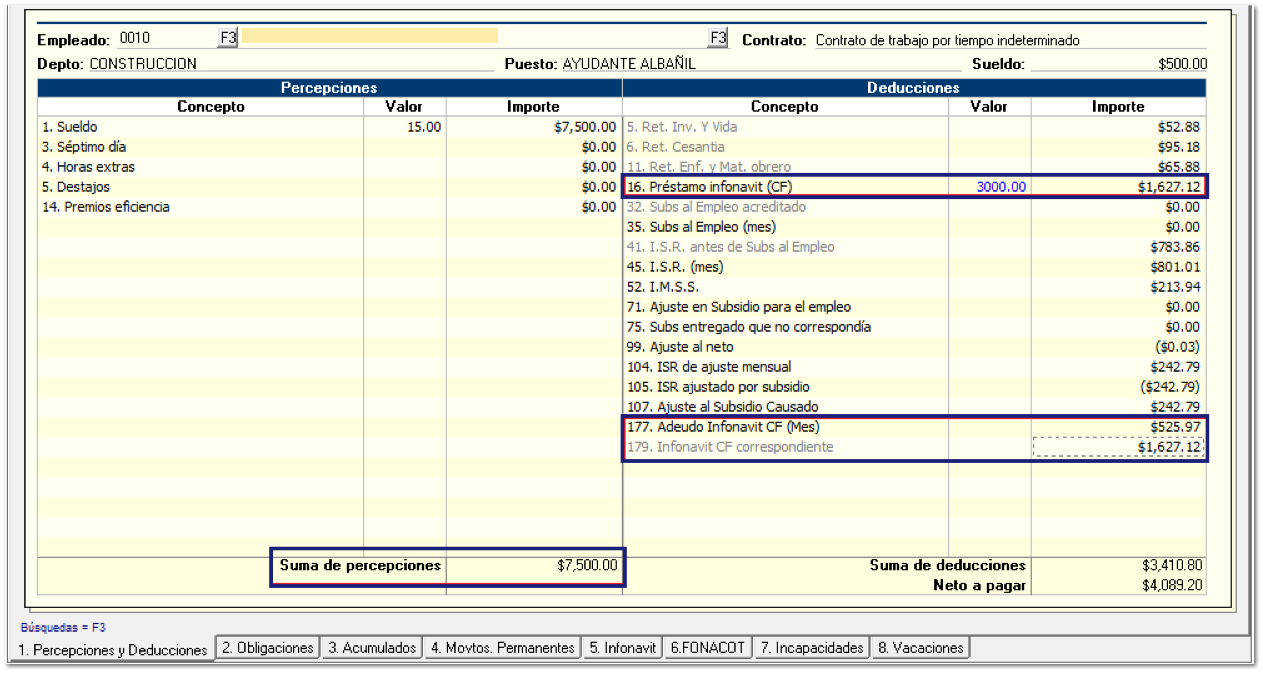This screenshot has height=673, width=1263.
Task: Open the 7. Incapacidades tab
Action: coord(811,648)
